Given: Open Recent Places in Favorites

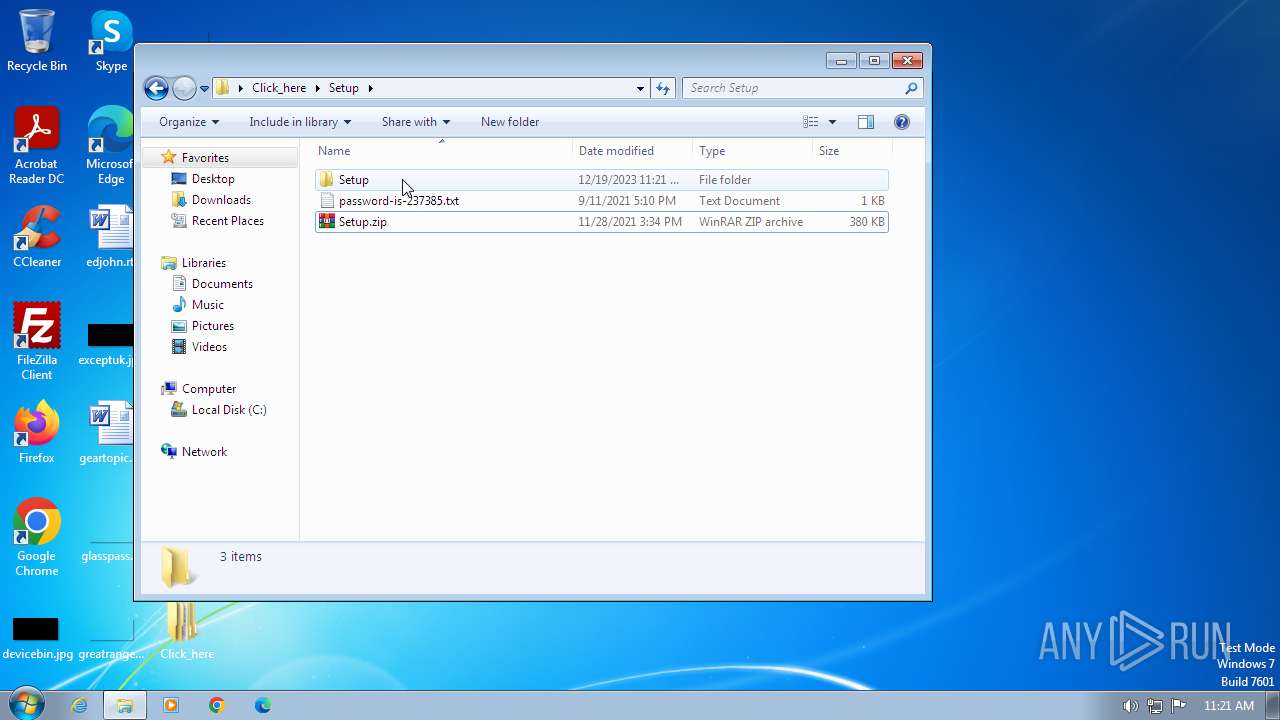Looking at the screenshot, I should [228, 221].
